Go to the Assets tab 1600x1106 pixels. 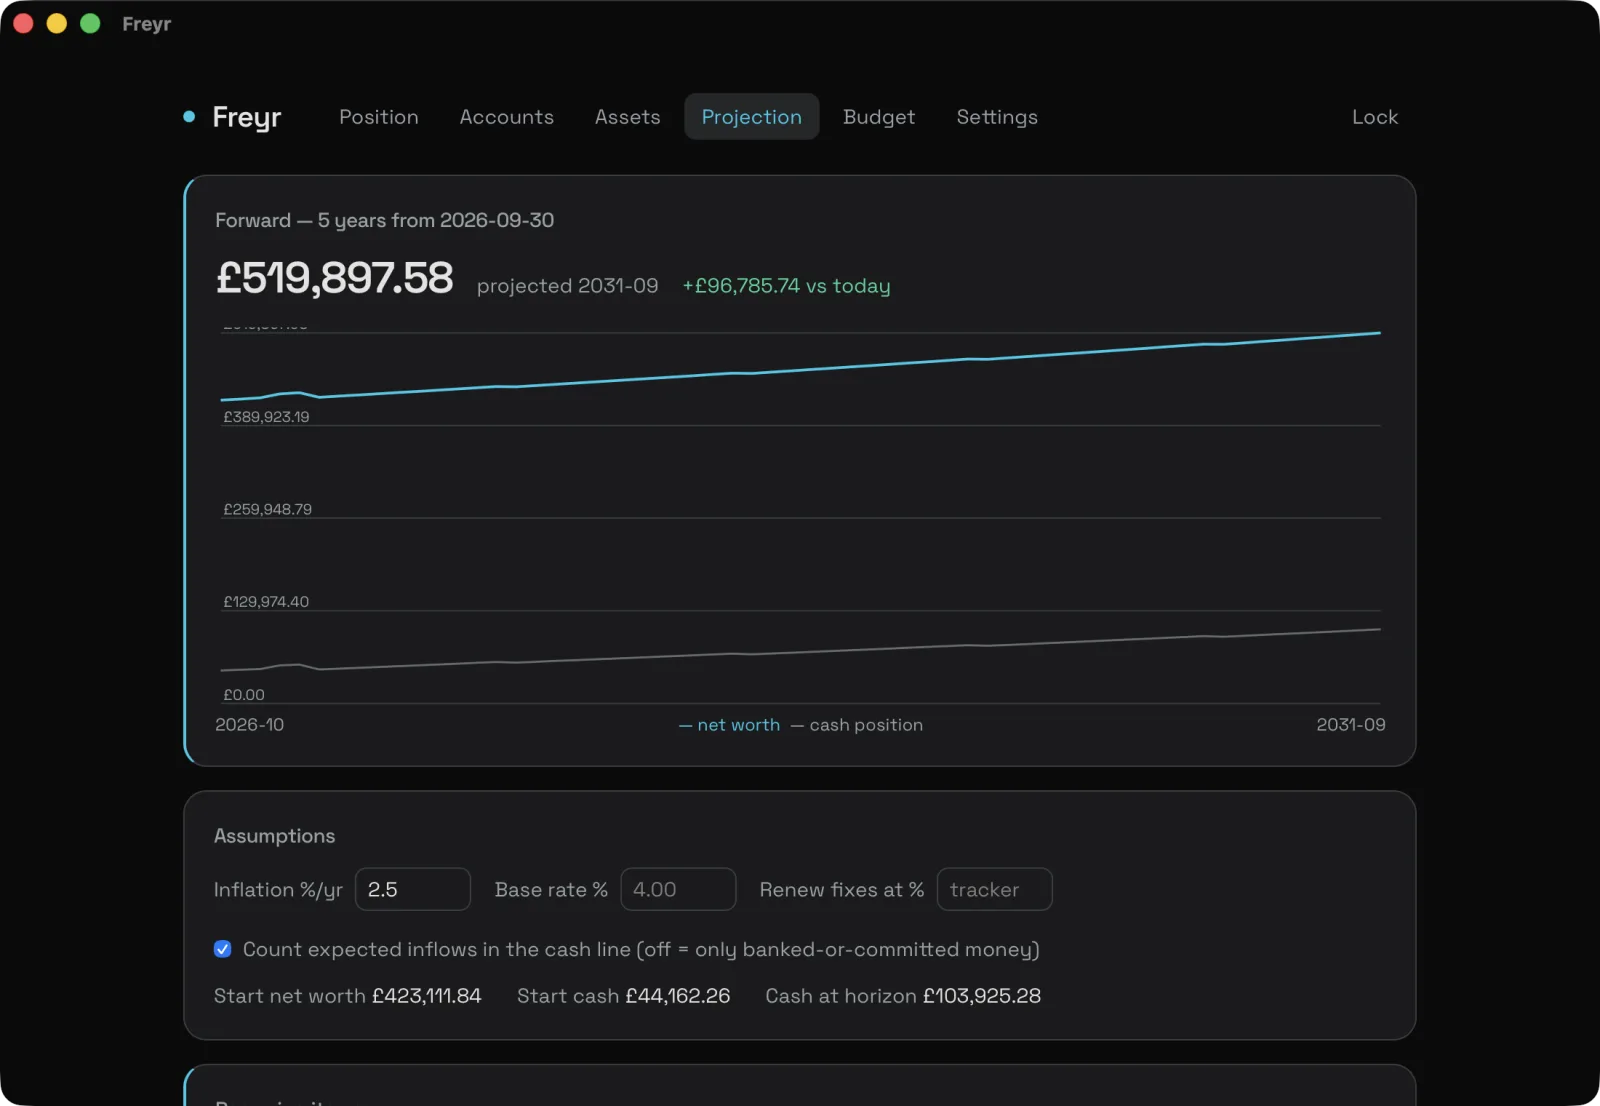(x=627, y=117)
